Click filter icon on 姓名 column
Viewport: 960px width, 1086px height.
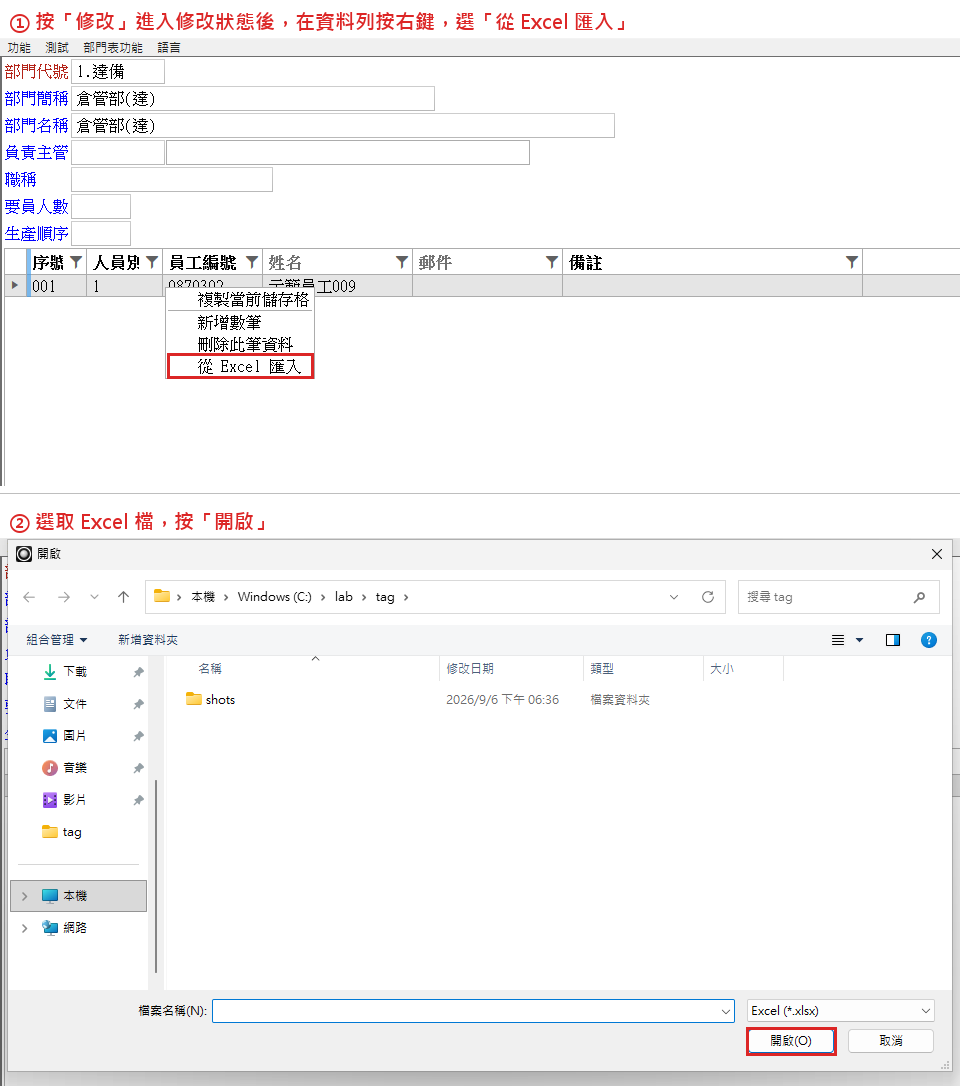coord(402,262)
